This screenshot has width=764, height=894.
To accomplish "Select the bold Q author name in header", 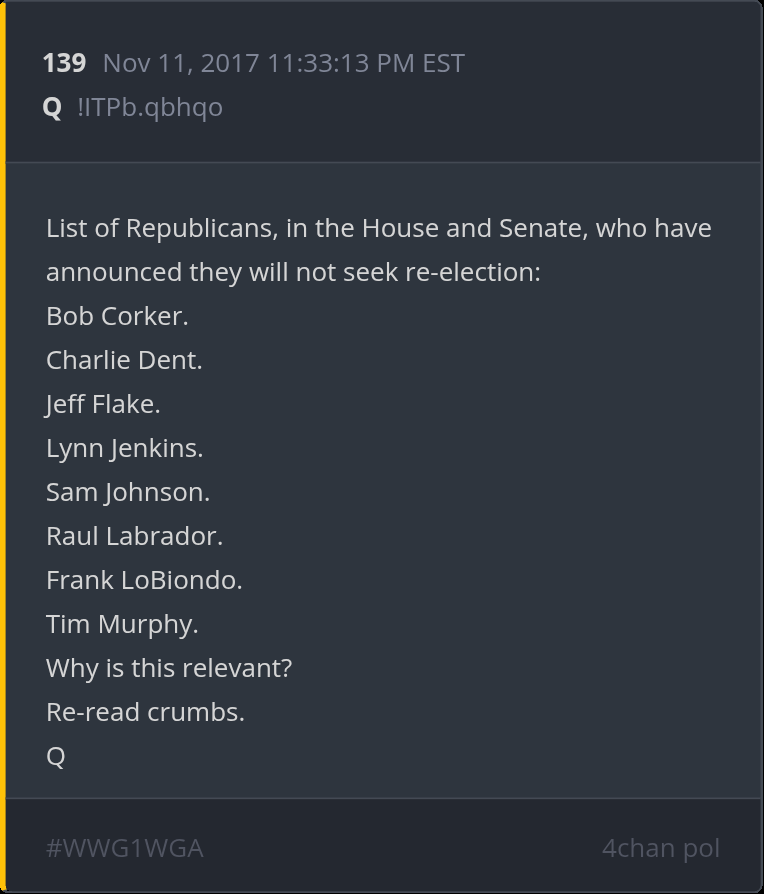I will (x=52, y=107).
